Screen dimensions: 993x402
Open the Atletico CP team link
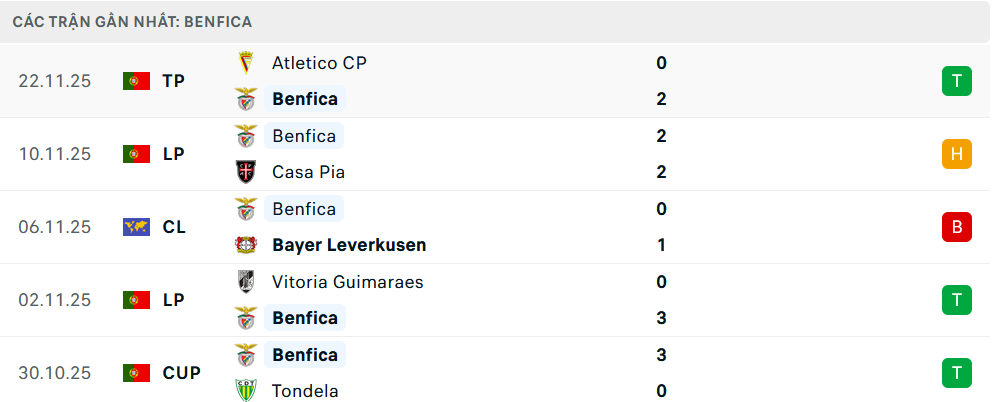(x=319, y=63)
